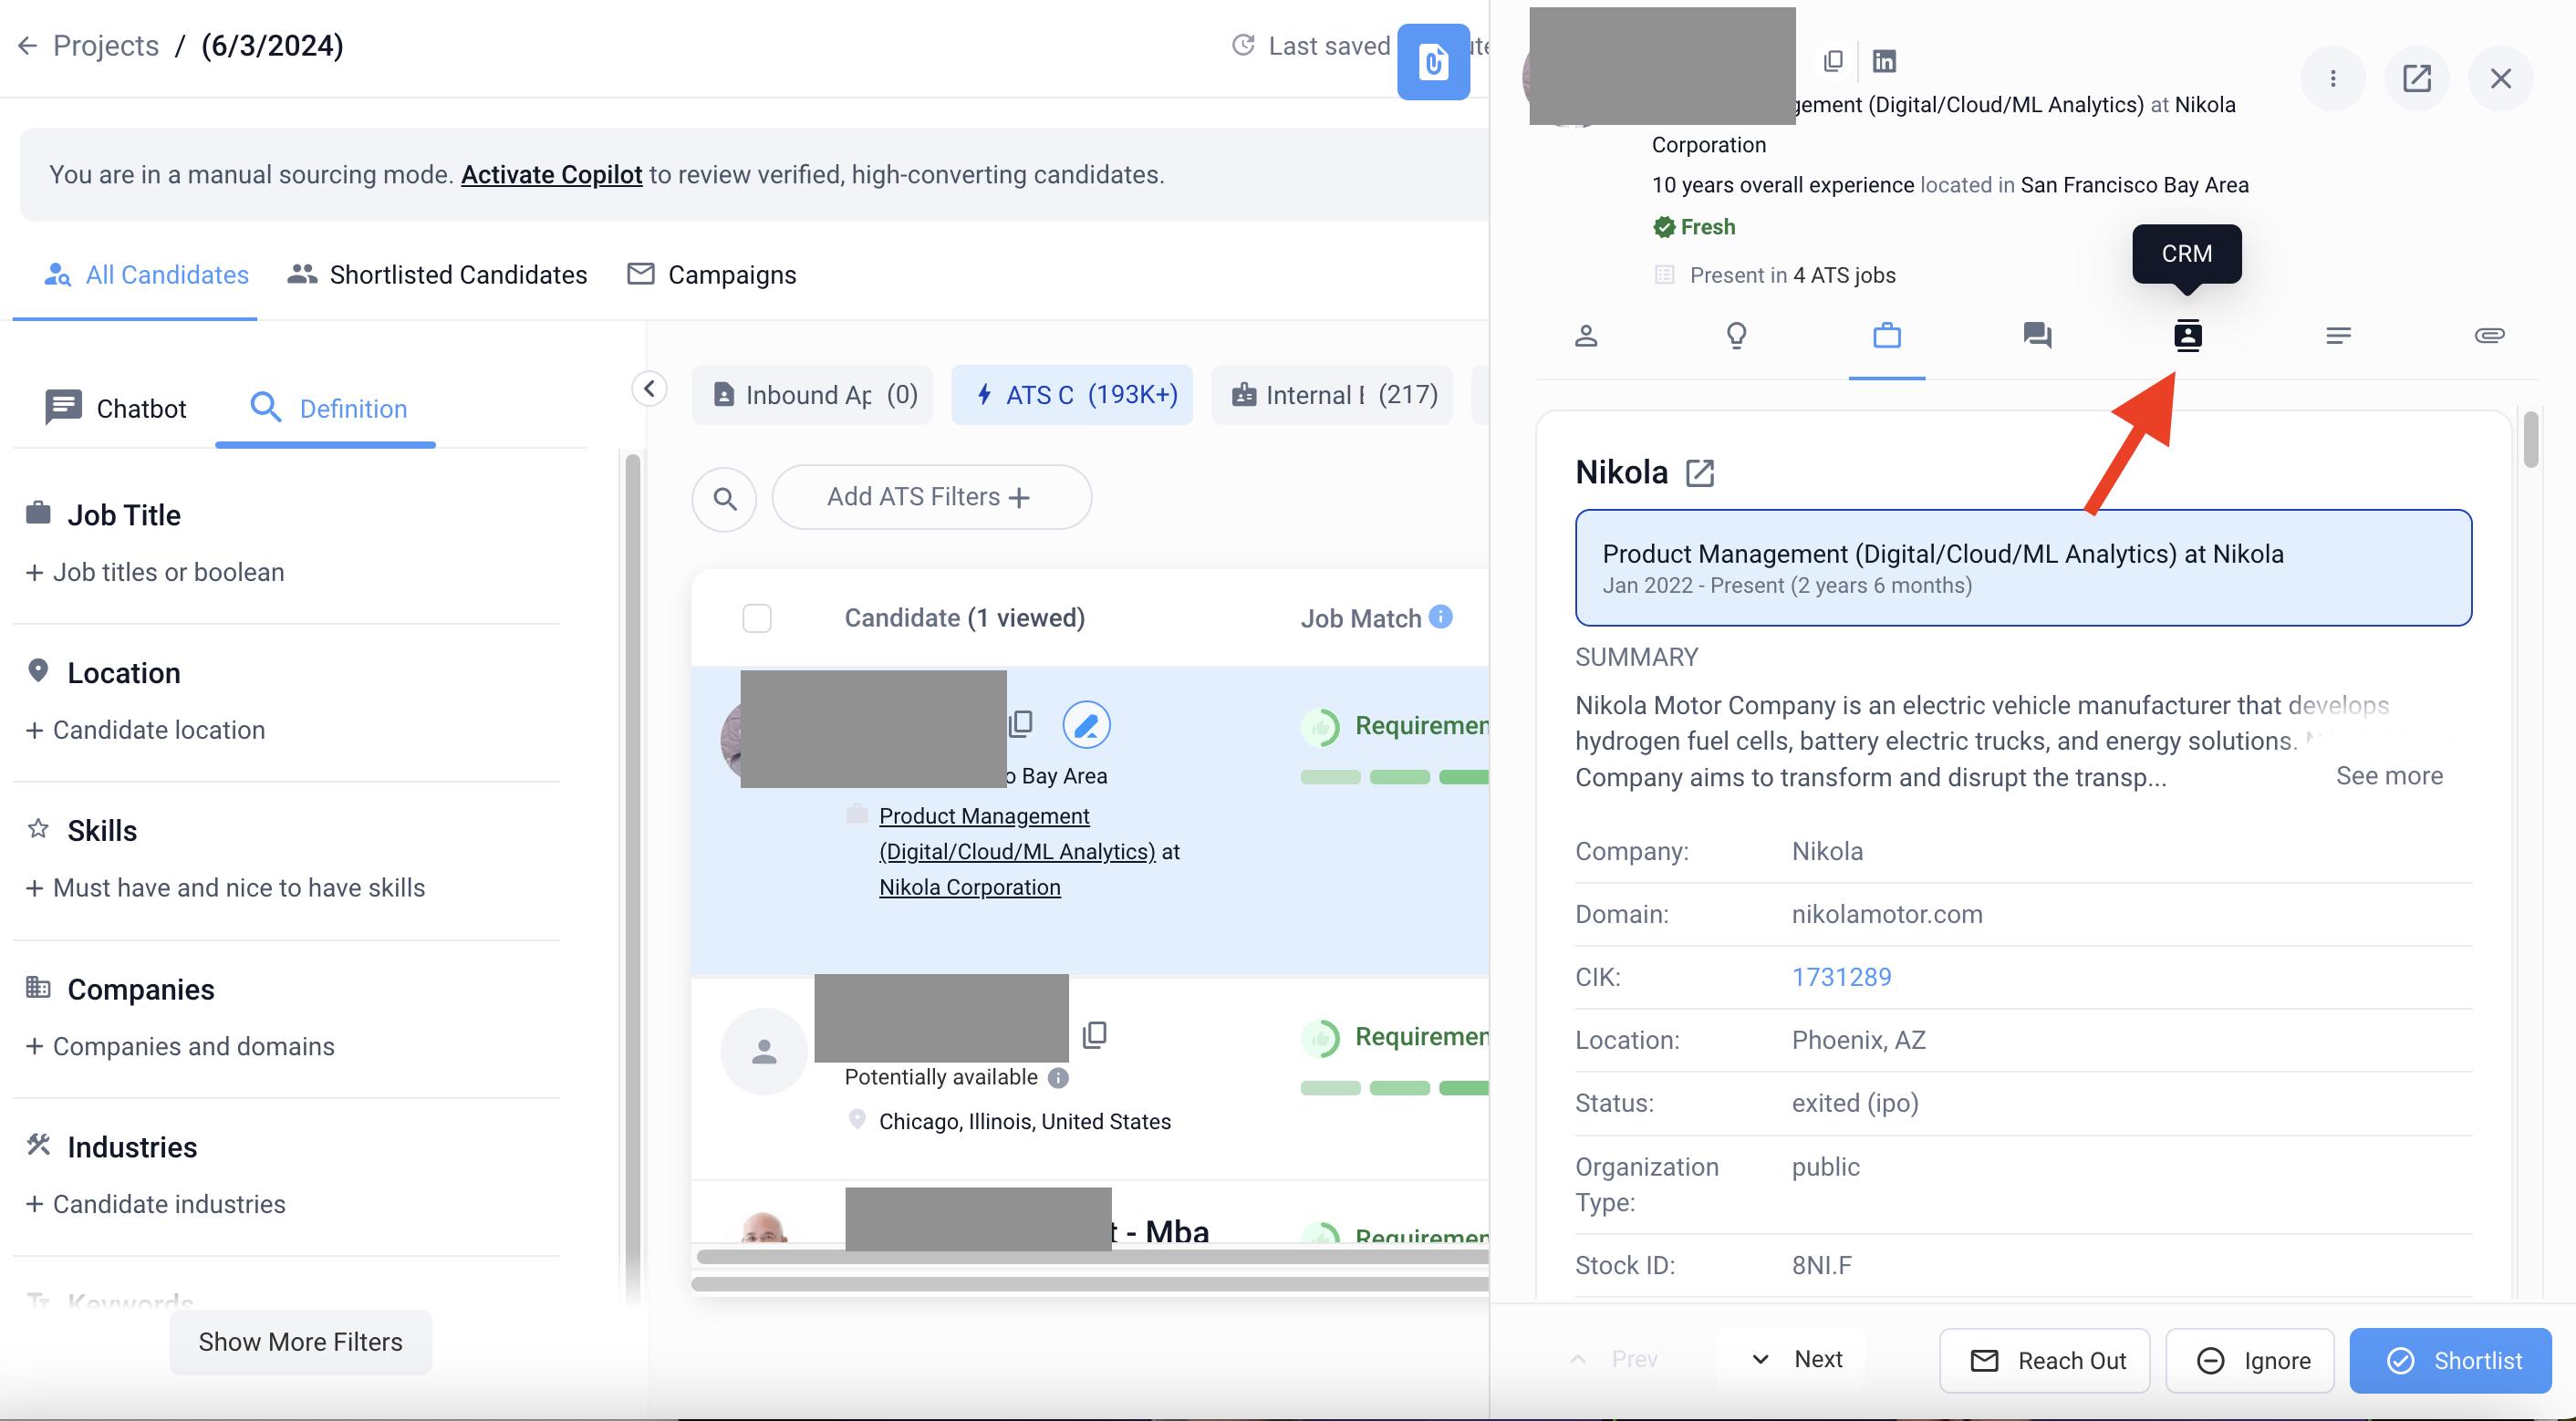
Task: Open the three-dot more options menu
Action: [x=2332, y=78]
